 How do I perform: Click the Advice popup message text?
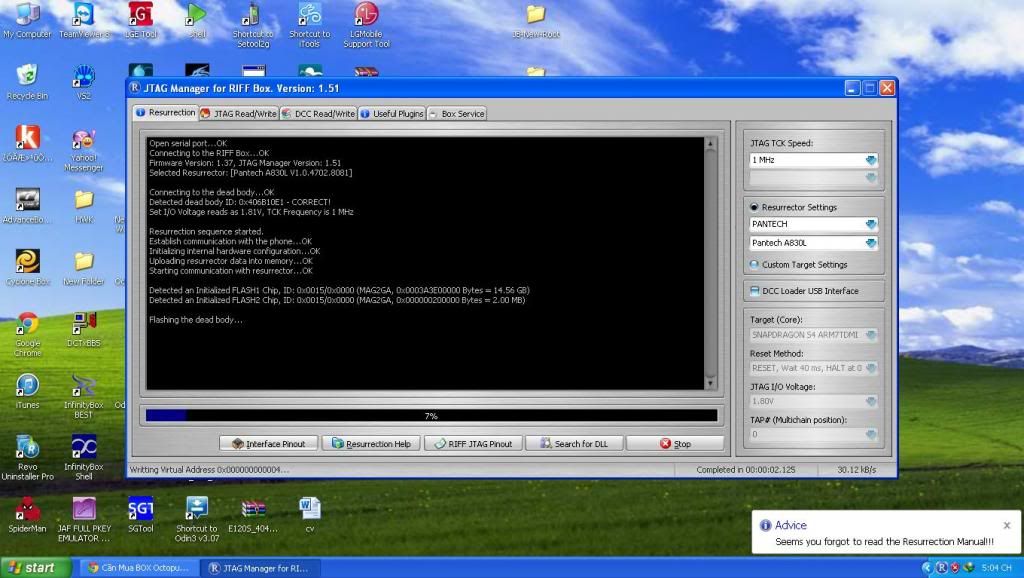click(884, 541)
